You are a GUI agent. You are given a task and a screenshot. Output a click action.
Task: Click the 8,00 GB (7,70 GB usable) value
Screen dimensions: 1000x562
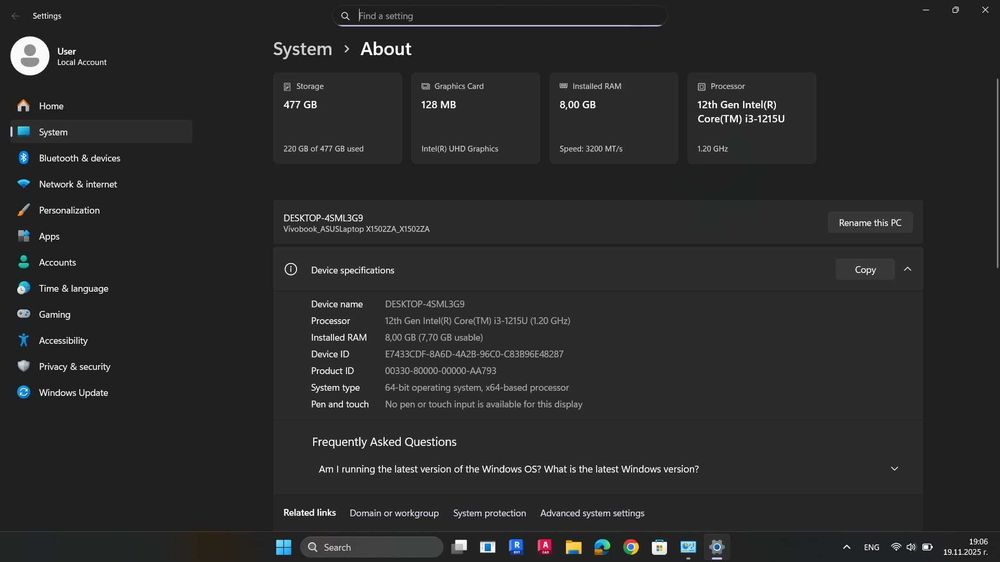tap(434, 337)
